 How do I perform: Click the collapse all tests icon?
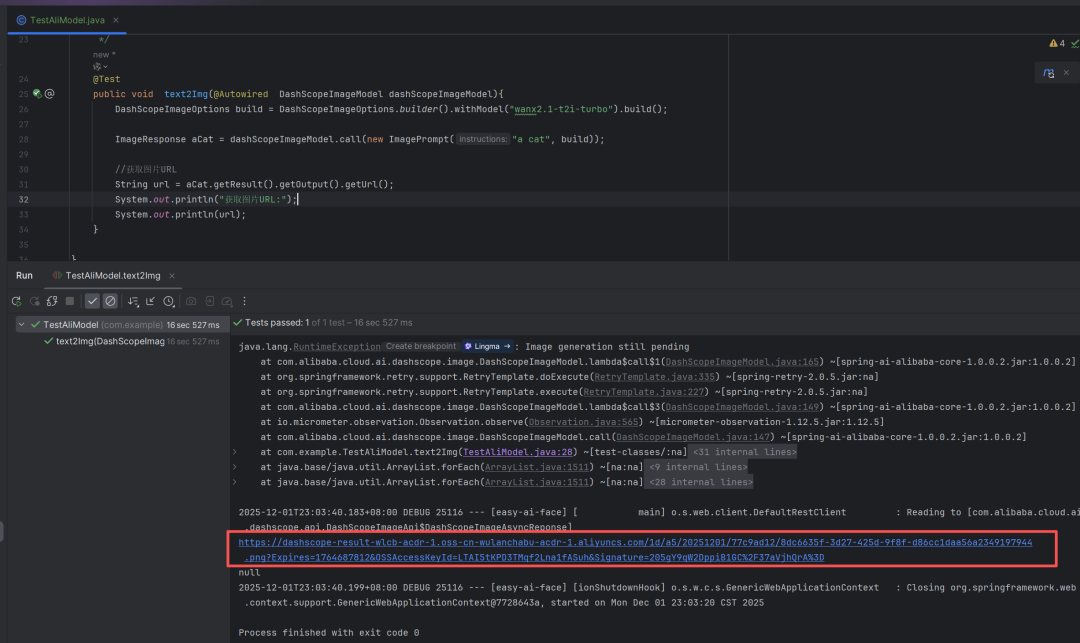point(151,301)
